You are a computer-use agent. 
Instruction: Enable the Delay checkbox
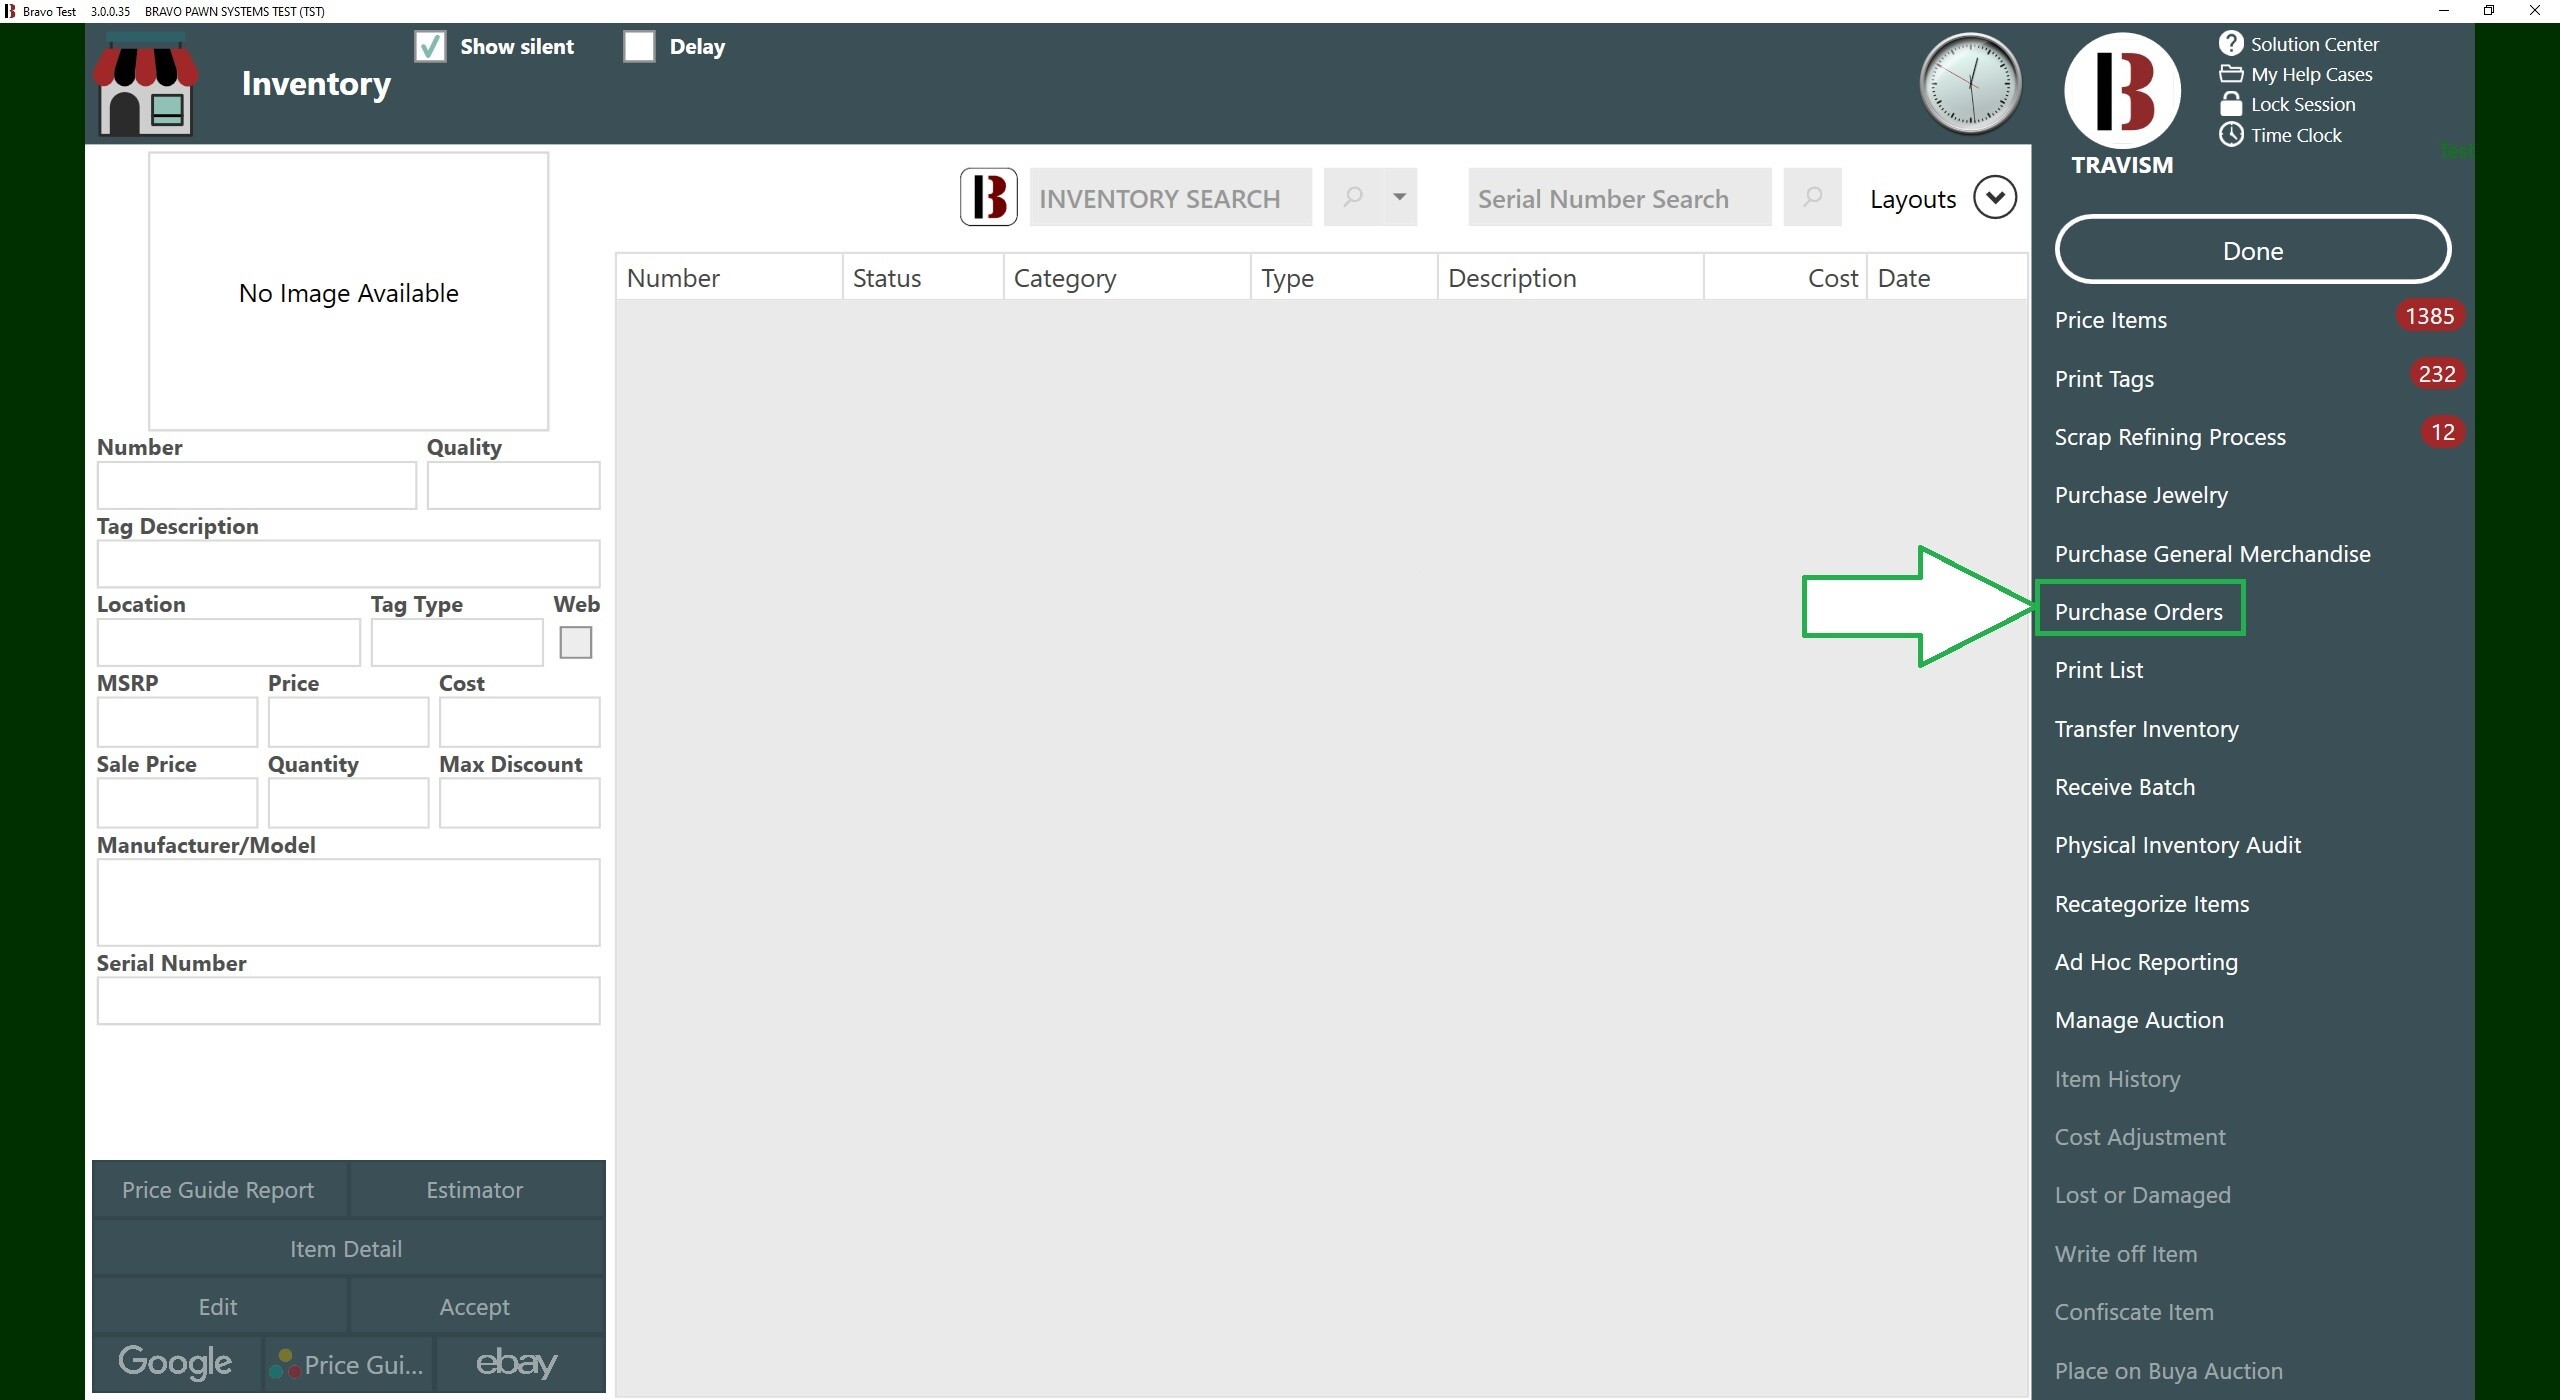pos(639,47)
